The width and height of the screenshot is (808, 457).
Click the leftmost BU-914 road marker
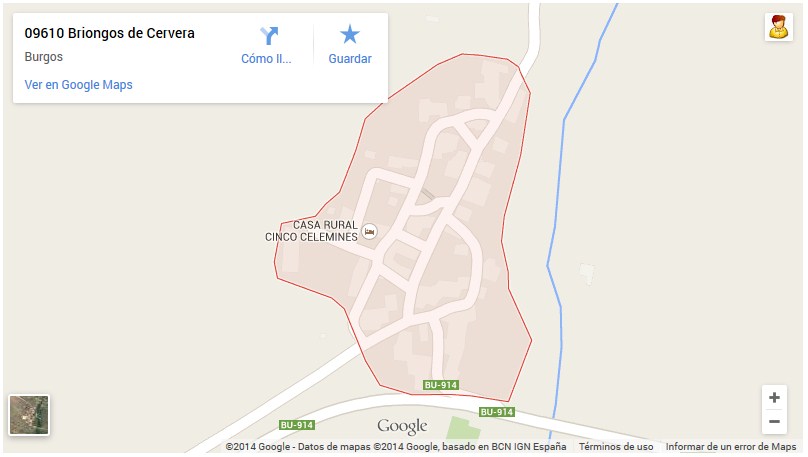coord(297,425)
